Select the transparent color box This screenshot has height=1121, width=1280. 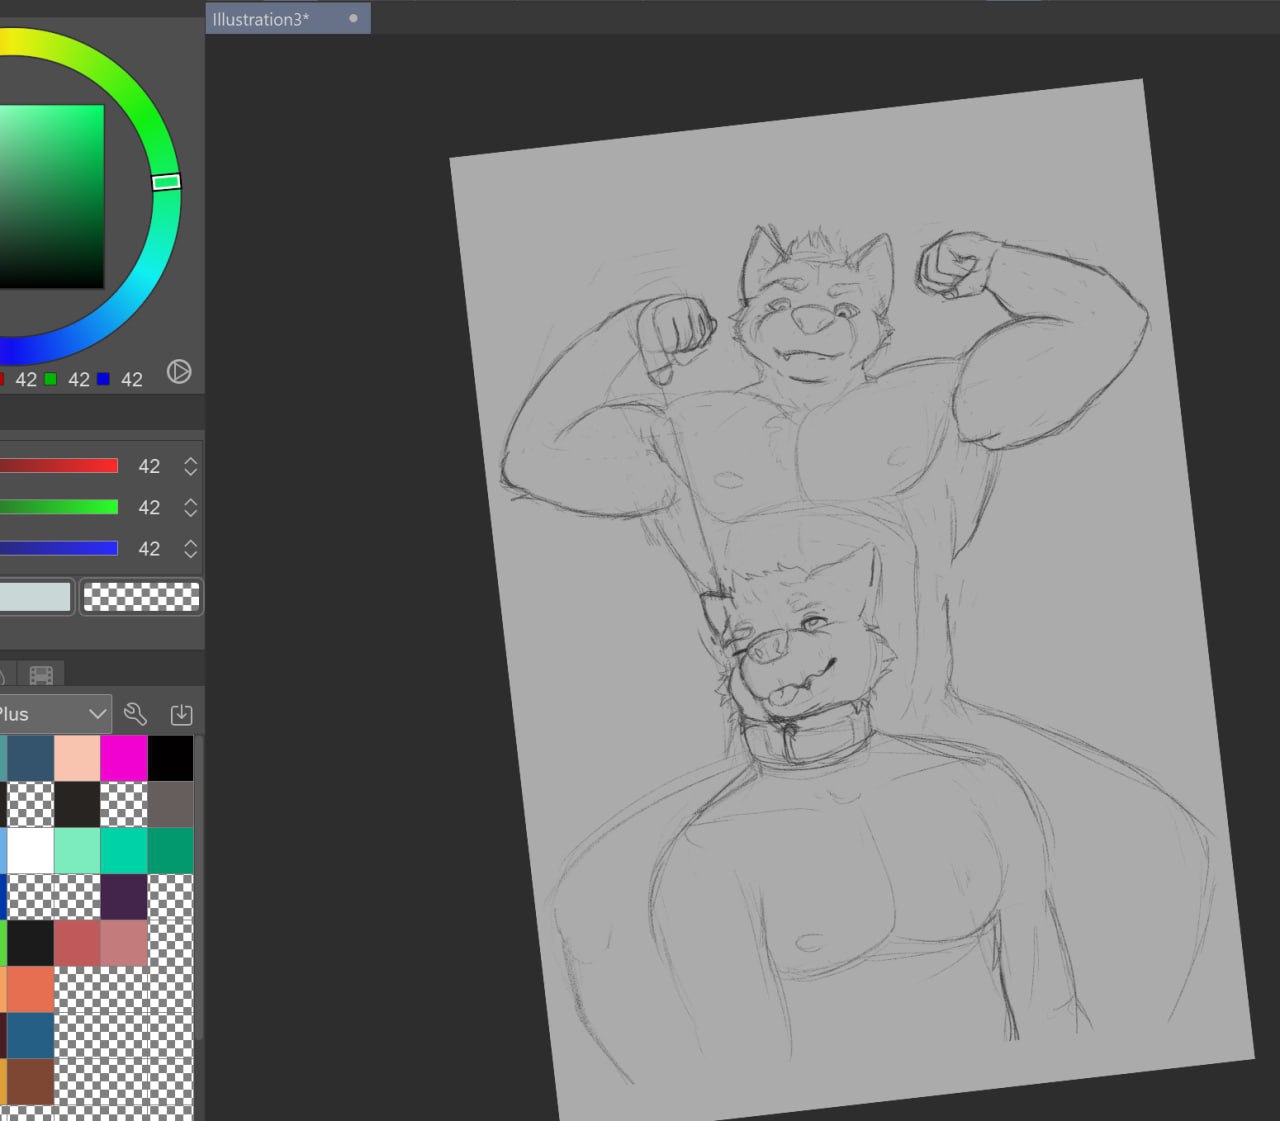[x=141, y=597]
